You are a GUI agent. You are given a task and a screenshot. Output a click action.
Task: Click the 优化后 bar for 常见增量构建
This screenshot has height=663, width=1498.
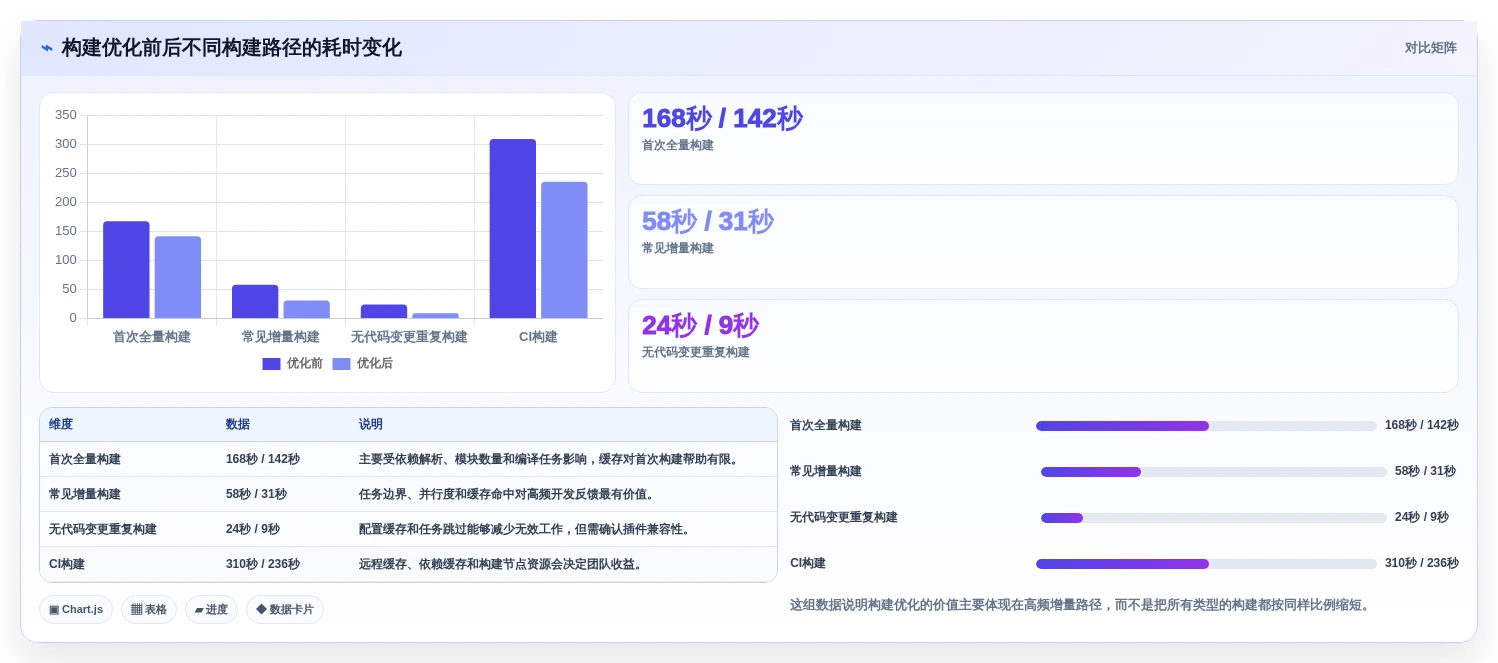click(306, 309)
